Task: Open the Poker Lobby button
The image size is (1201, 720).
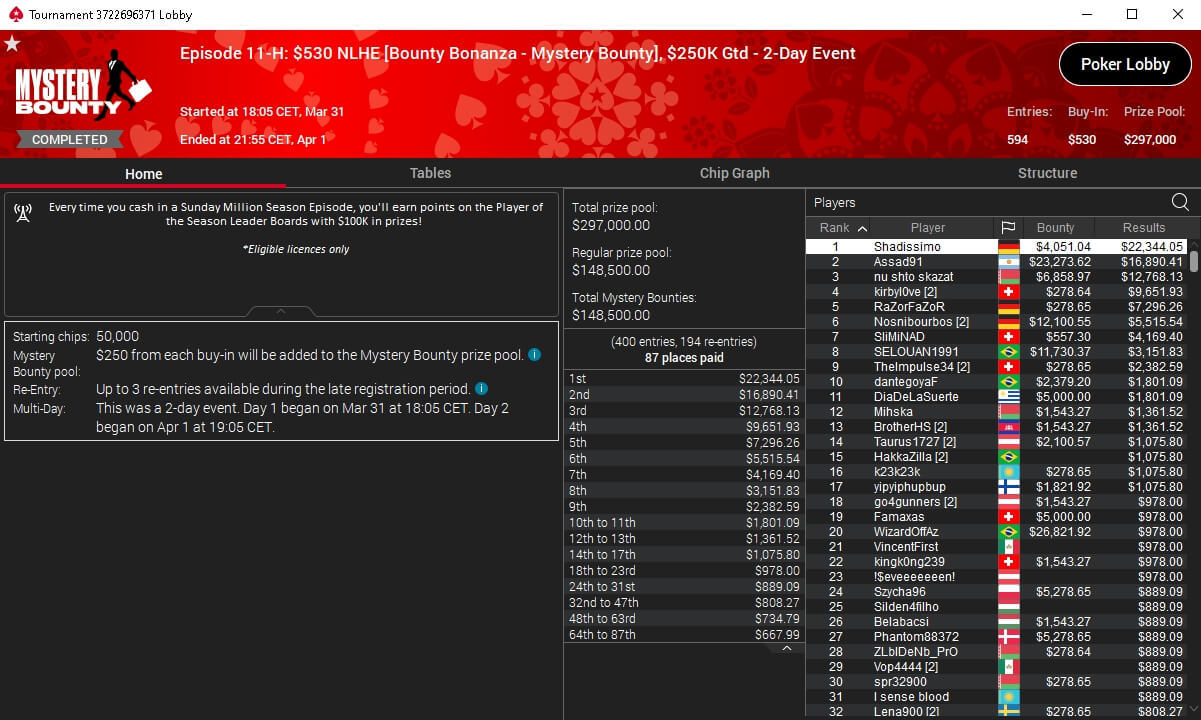Action: [1125, 64]
